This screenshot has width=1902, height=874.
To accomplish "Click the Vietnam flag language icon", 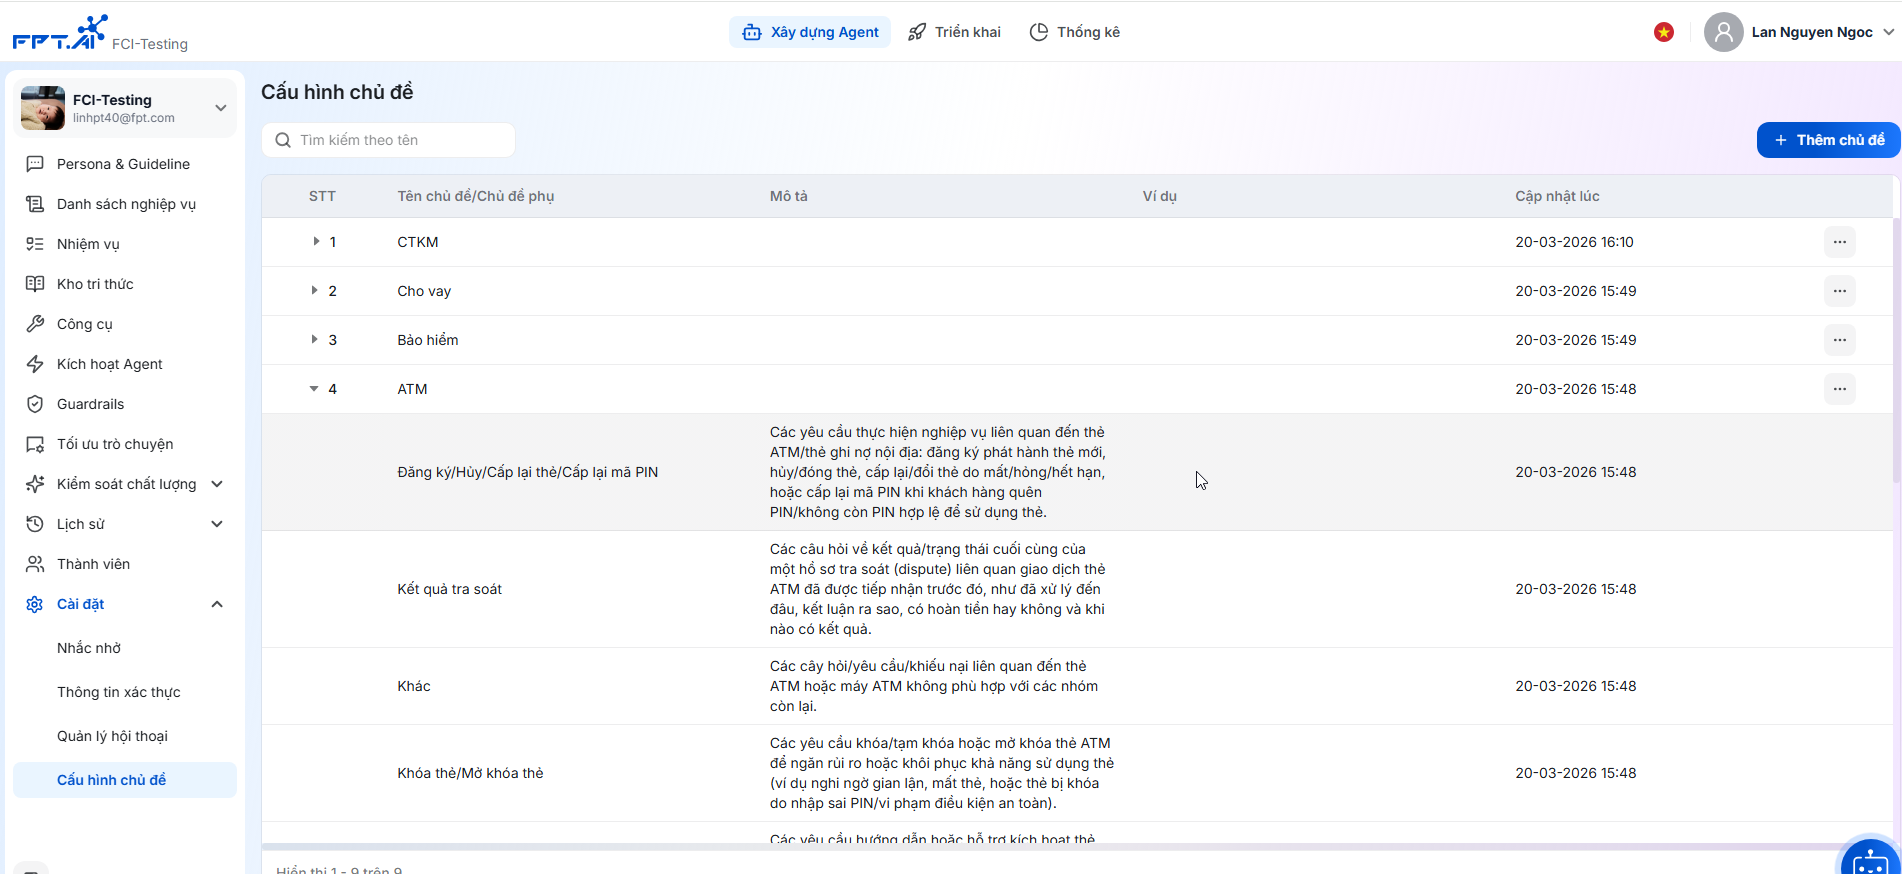I will [x=1664, y=32].
